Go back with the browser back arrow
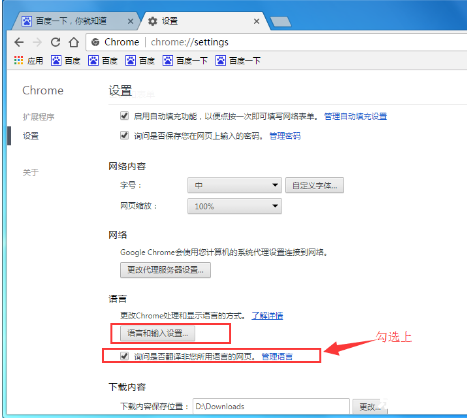 19,42
